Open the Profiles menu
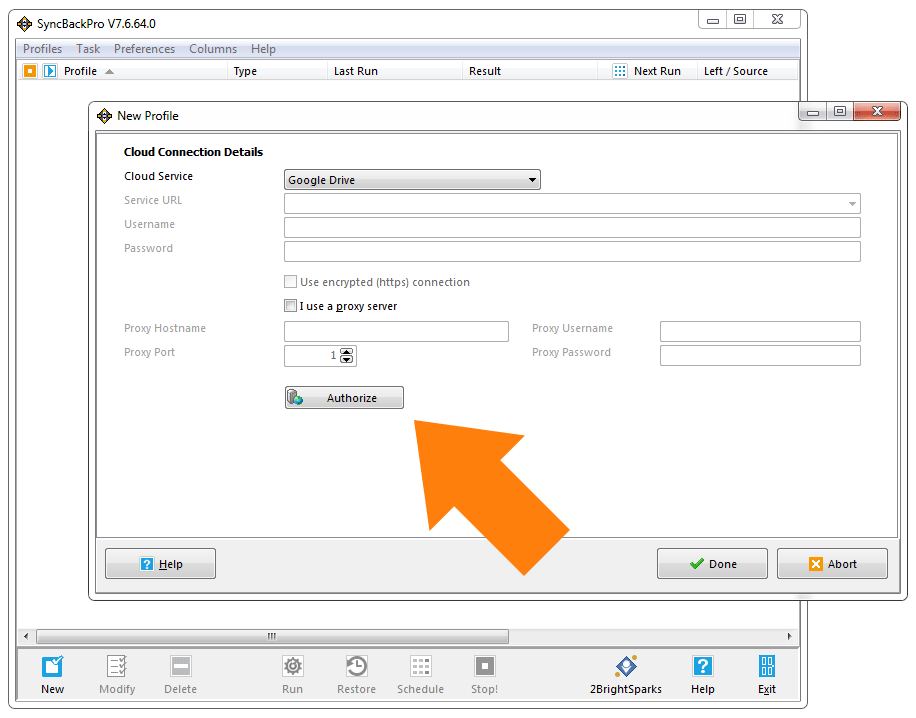Image resolution: width=916 pixels, height=718 pixels. tap(43, 49)
